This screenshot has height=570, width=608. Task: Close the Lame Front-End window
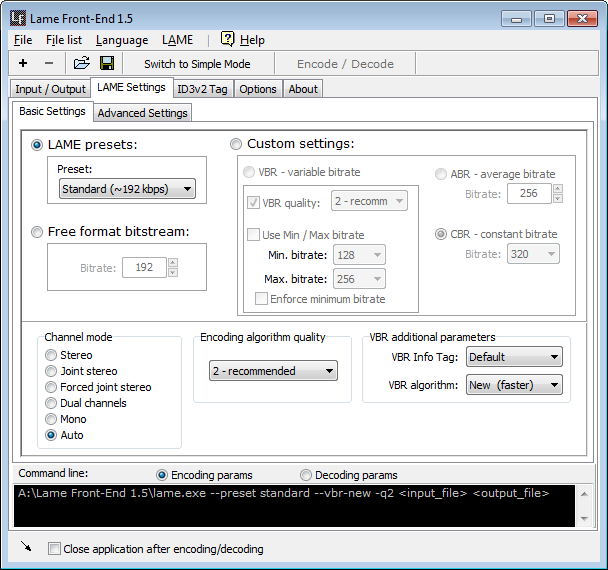(x=582, y=19)
